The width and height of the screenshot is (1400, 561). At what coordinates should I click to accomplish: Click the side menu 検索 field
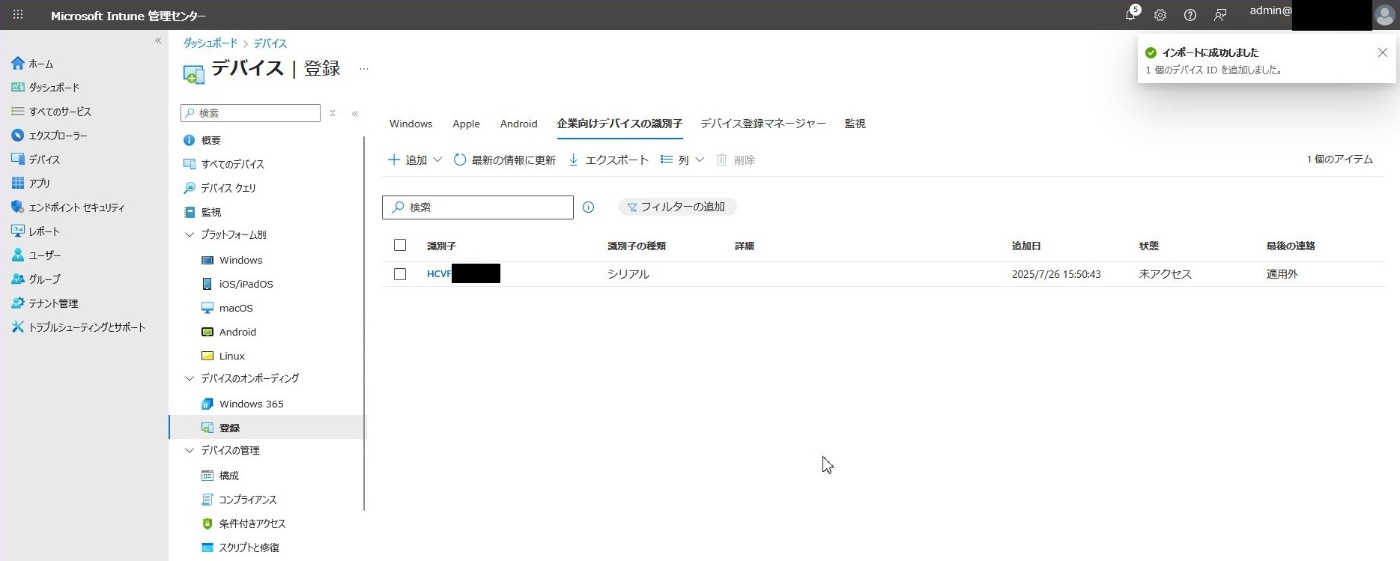250,114
